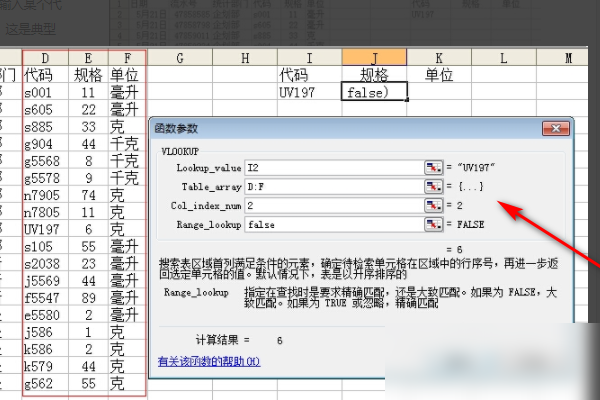Click 单位 header cell in column K

(439, 75)
